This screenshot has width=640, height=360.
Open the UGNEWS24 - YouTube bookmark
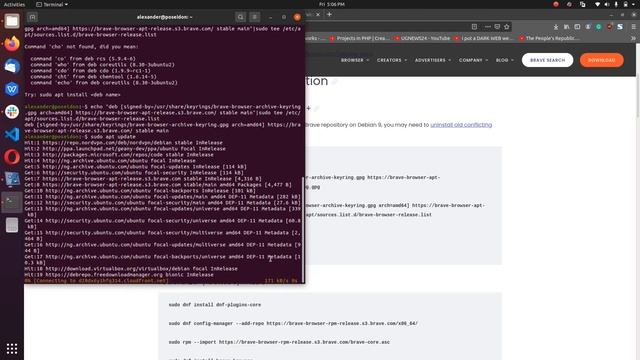coord(422,38)
